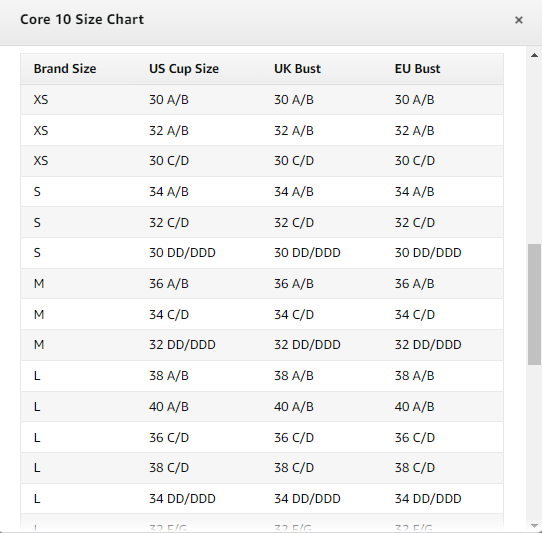542x533 pixels.
Task: Select the M cell in the 32 DD/DDD row
Action: (x=39, y=345)
